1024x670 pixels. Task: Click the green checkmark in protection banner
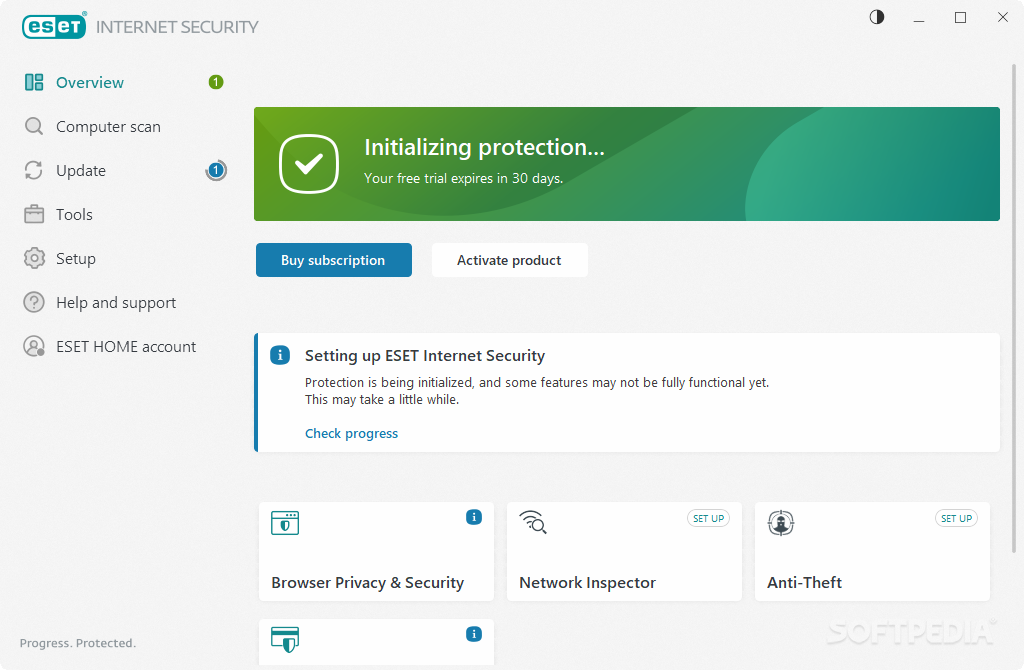pos(309,164)
